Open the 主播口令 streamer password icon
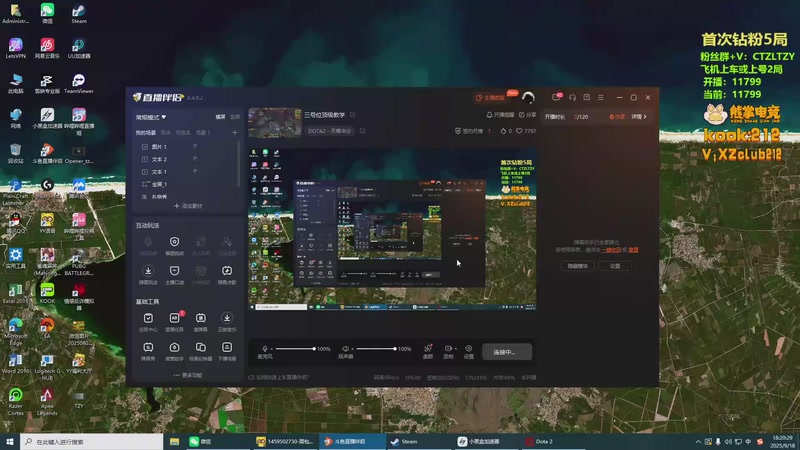The height and width of the screenshot is (450, 800). pyautogui.click(x=174, y=274)
